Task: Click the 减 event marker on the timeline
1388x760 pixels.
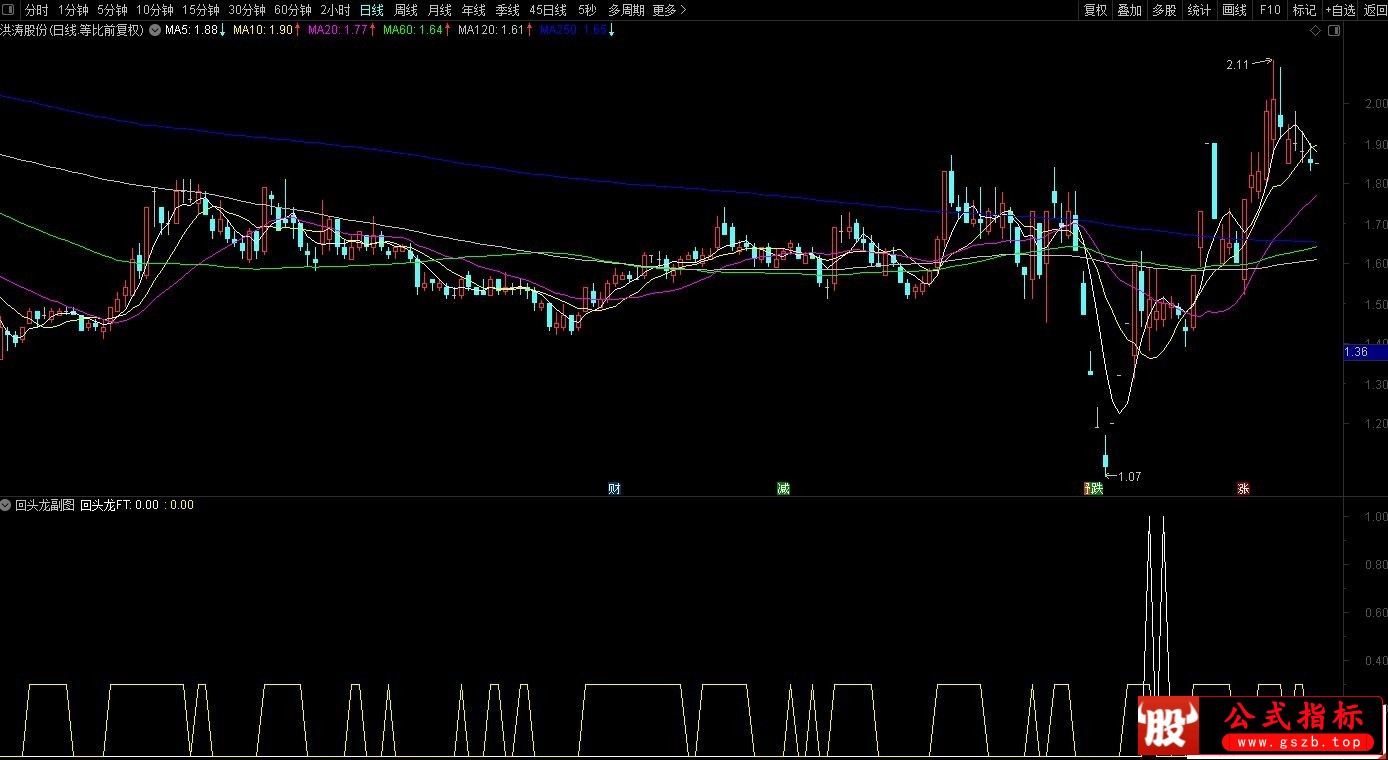Action: pos(783,489)
